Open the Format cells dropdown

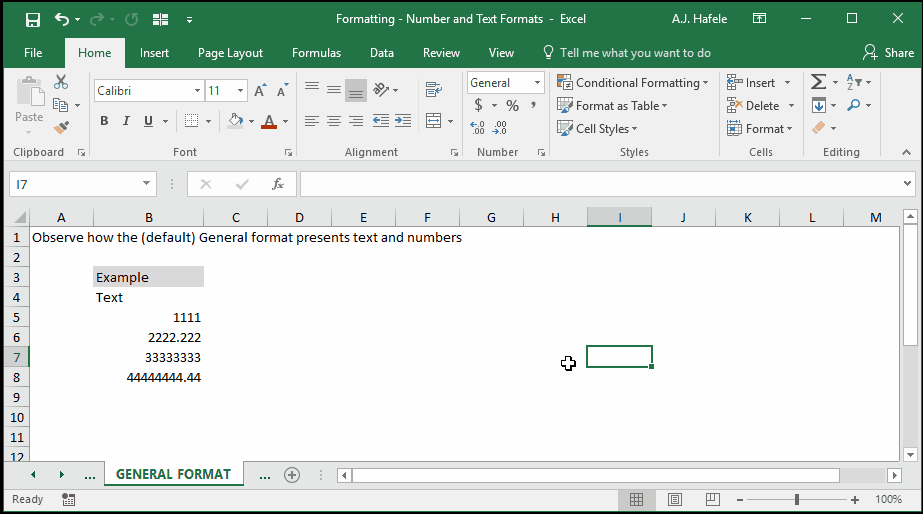pos(760,129)
